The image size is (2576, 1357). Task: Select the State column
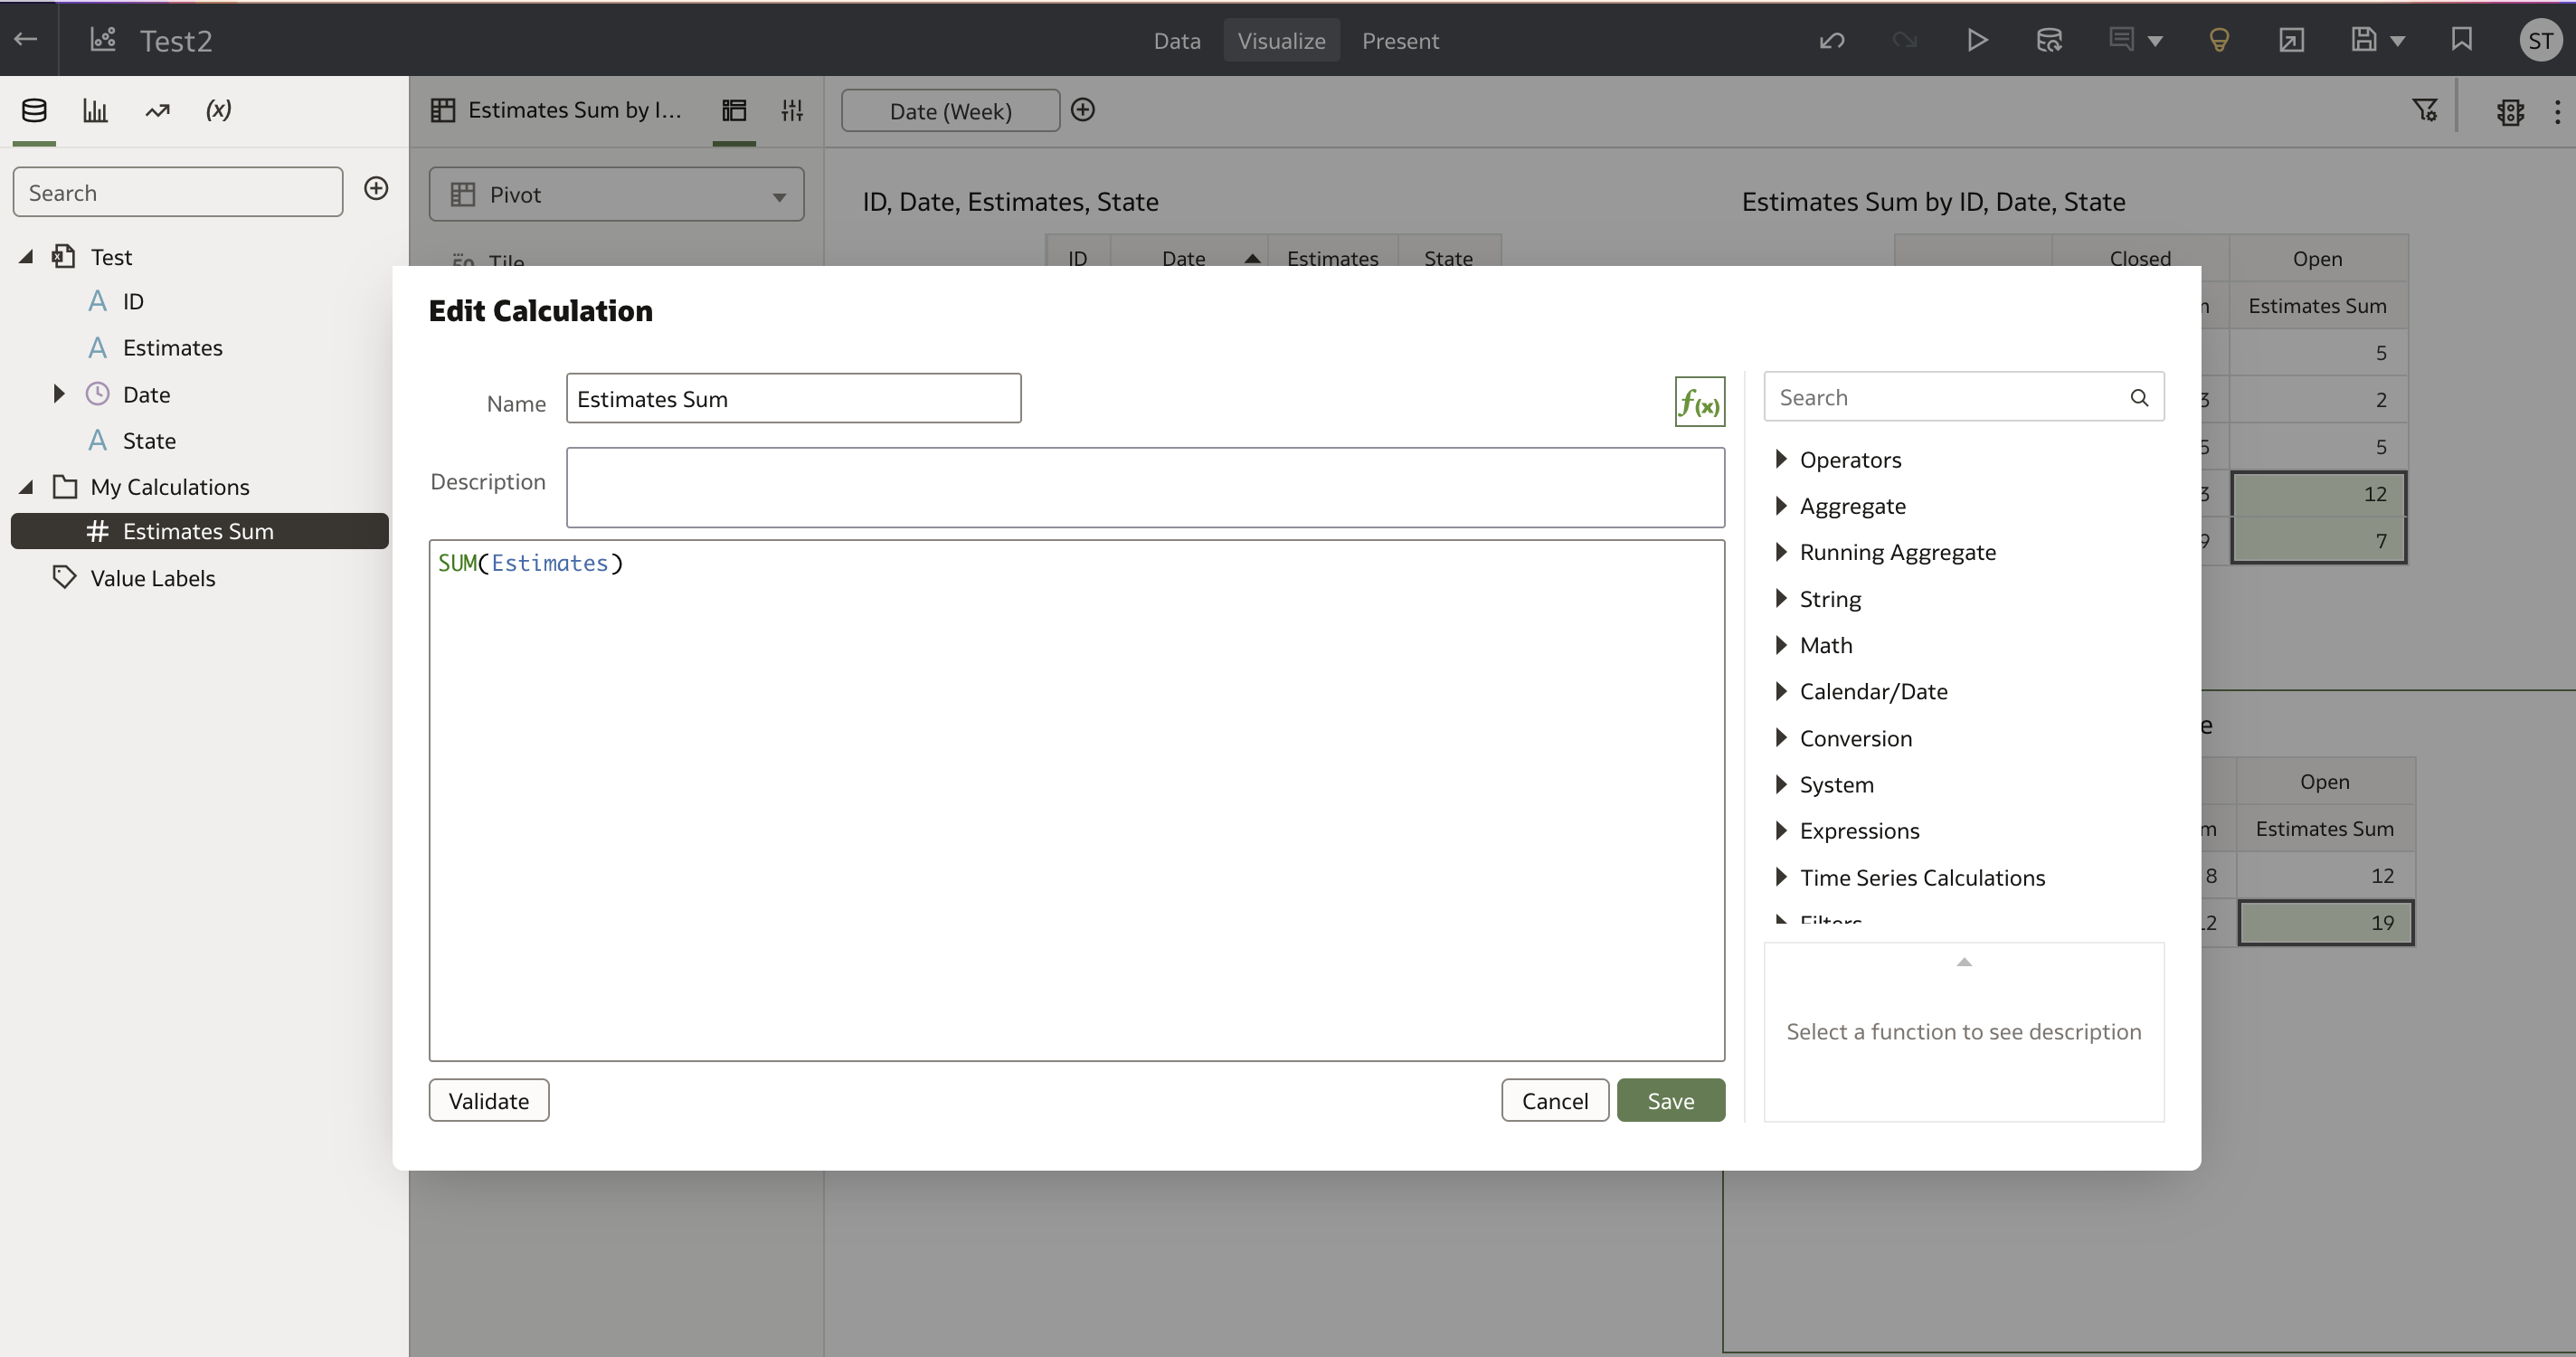(x=149, y=441)
